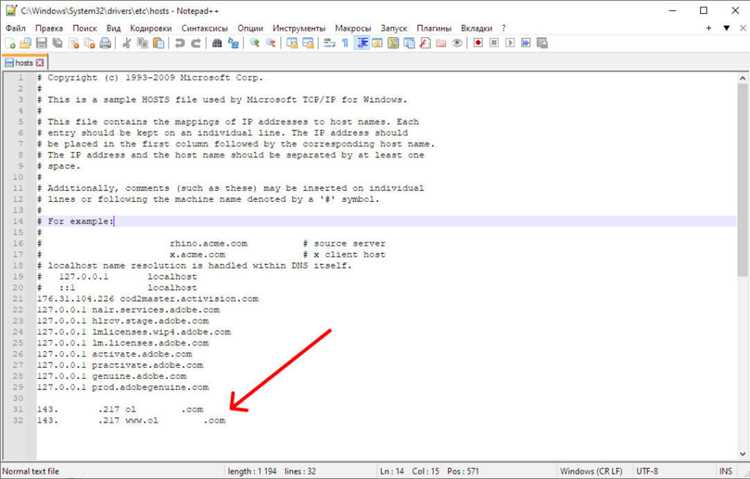Click the Zoom Out magnifier icon

[271, 43]
